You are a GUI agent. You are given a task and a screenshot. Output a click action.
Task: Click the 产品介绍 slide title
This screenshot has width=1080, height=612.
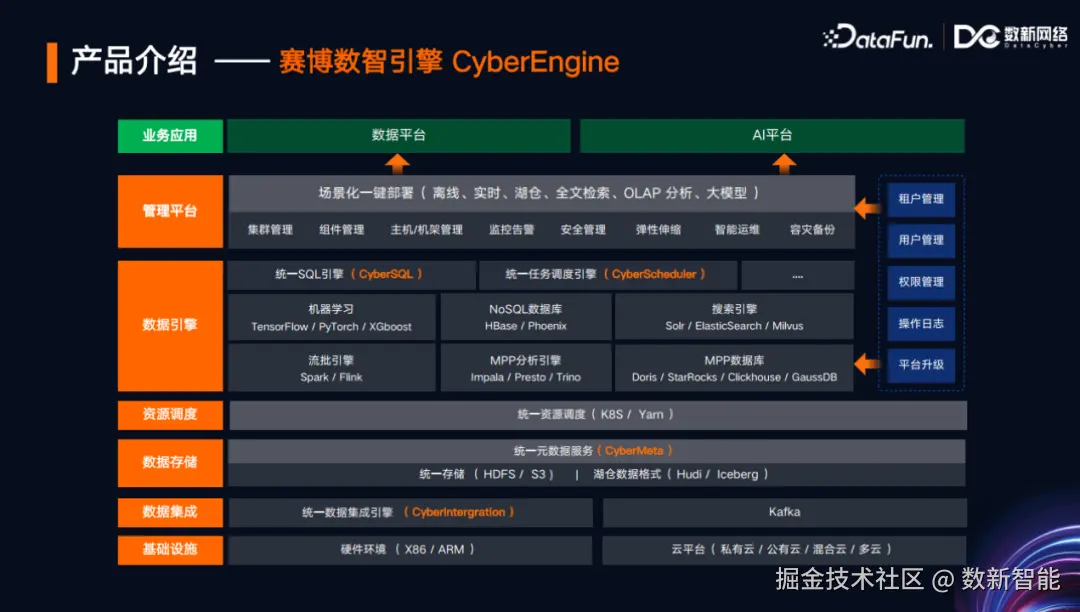tap(134, 62)
